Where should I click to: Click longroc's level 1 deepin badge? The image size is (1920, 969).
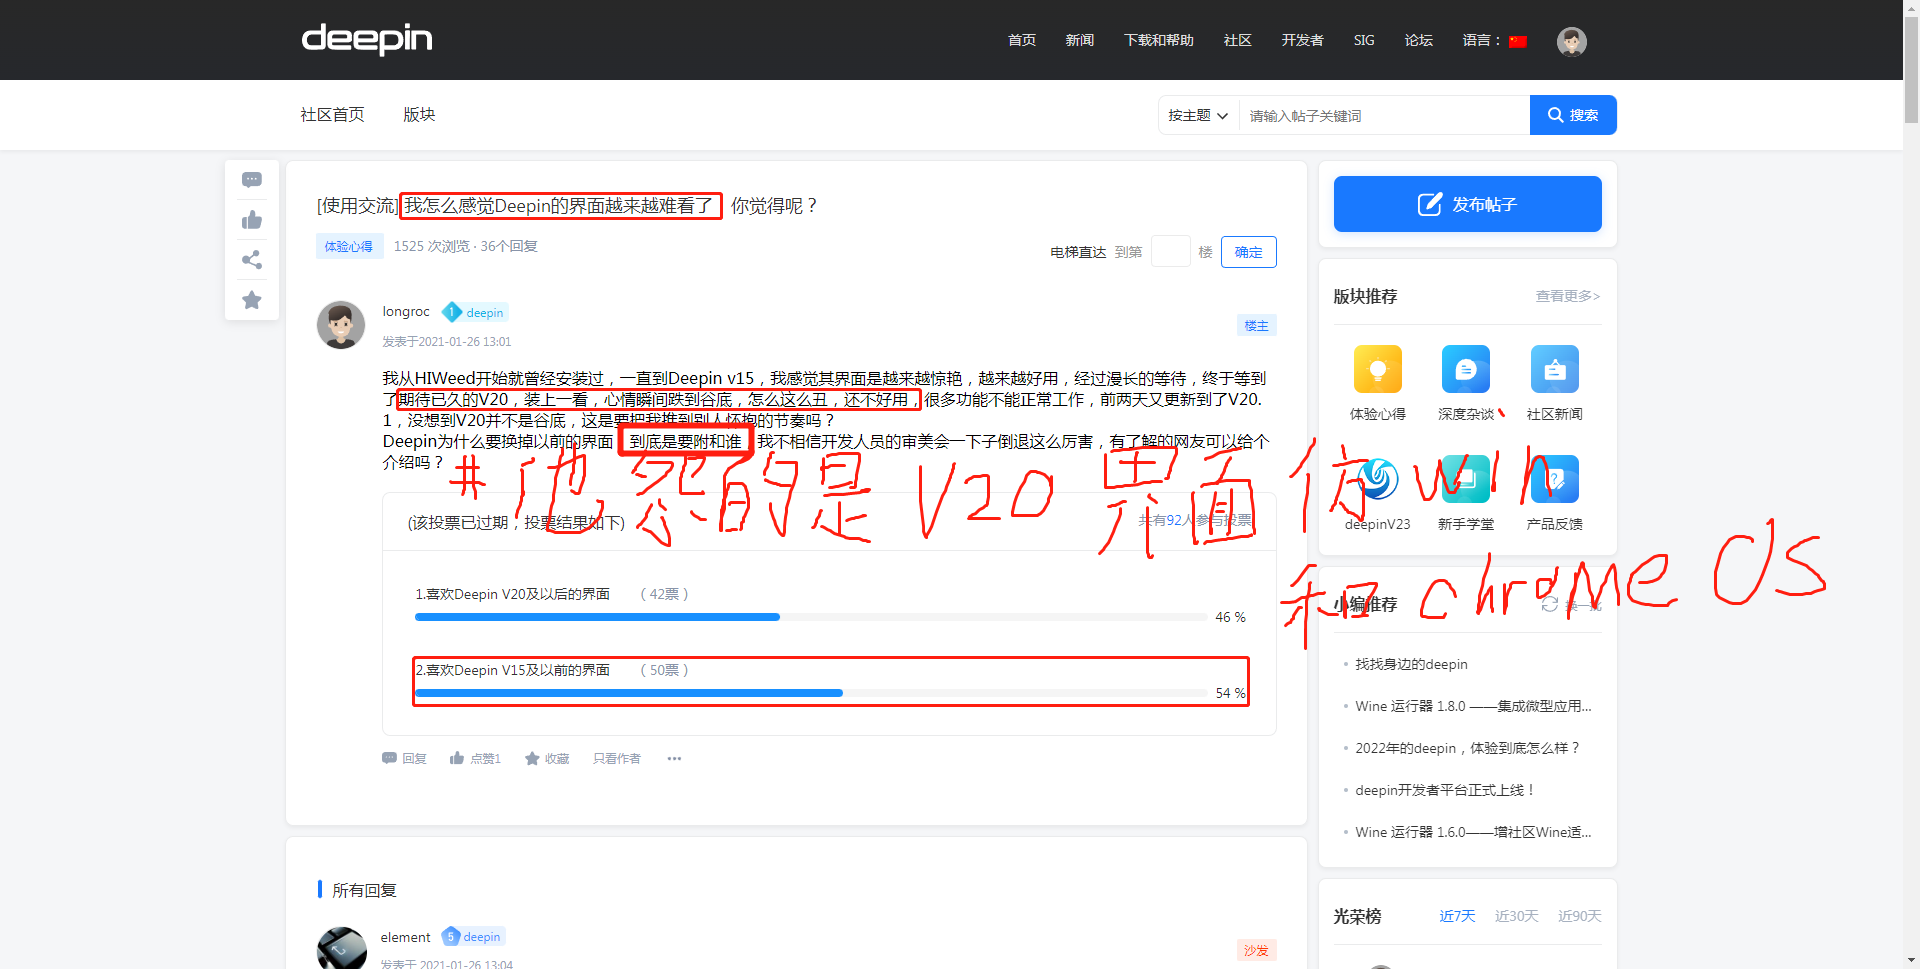point(475,312)
